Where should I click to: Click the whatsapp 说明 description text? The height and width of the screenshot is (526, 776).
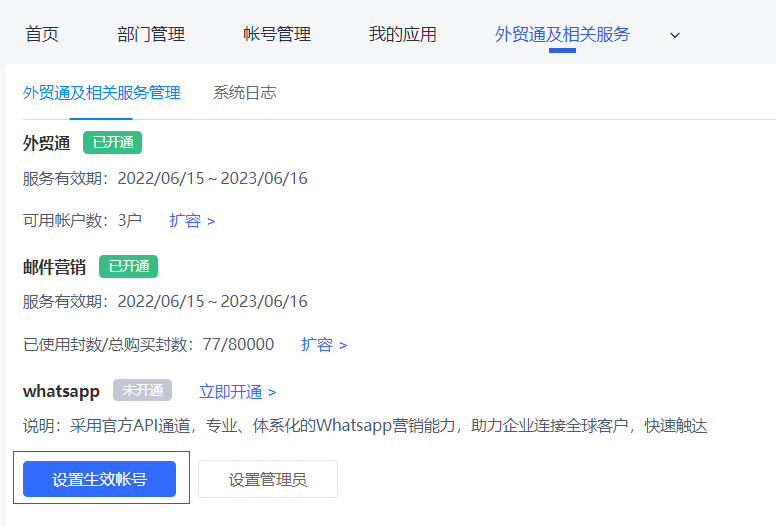tap(365, 426)
